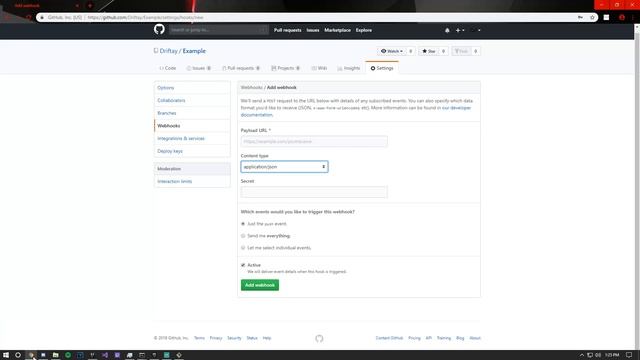Open the notifications bell icon
Viewport: 640px width, 360px height.
click(x=447, y=30)
